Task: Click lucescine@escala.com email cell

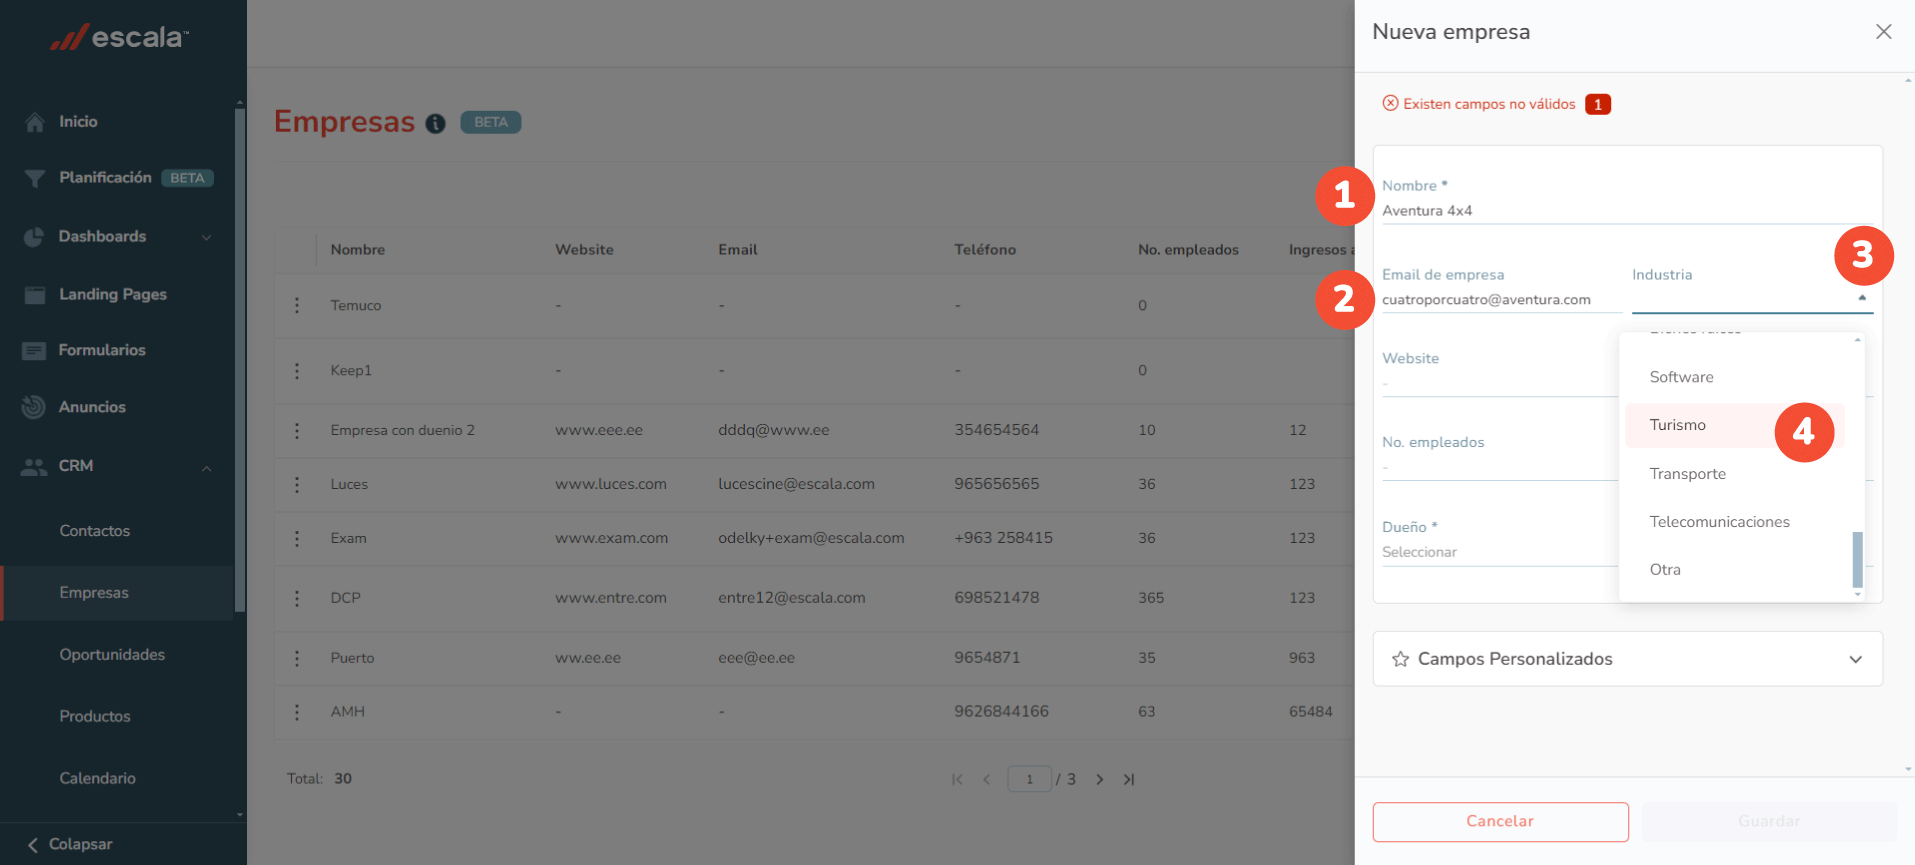Action: click(x=796, y=484)
